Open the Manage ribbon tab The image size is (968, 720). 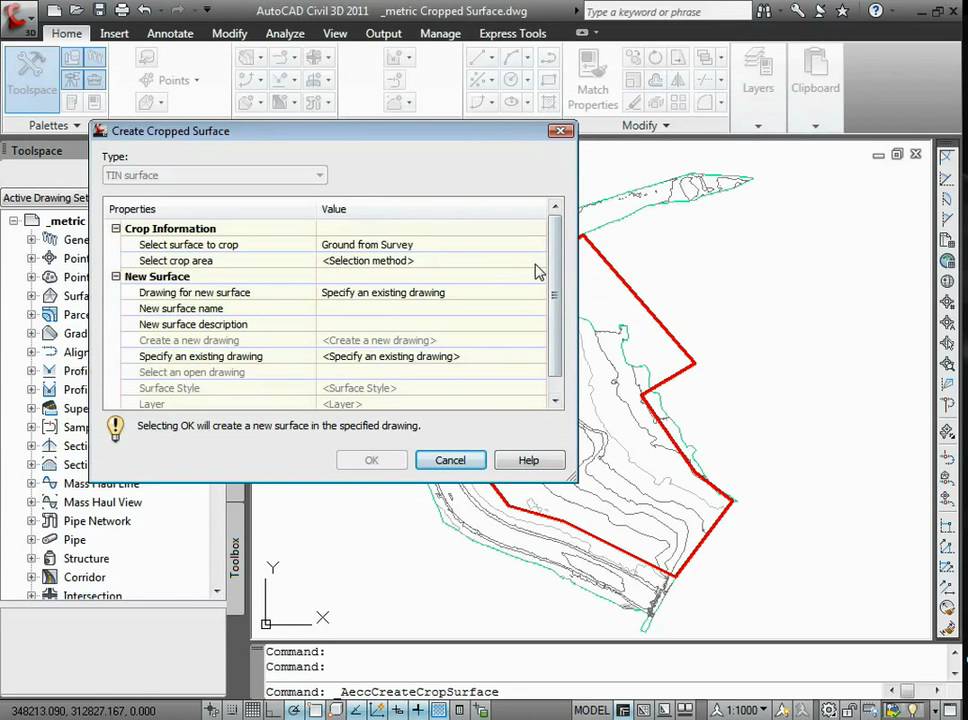440,33
